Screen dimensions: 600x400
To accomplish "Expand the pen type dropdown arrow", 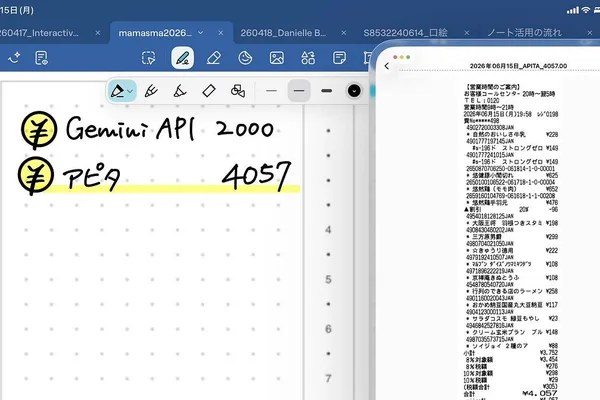I will [x=130, y=91].
